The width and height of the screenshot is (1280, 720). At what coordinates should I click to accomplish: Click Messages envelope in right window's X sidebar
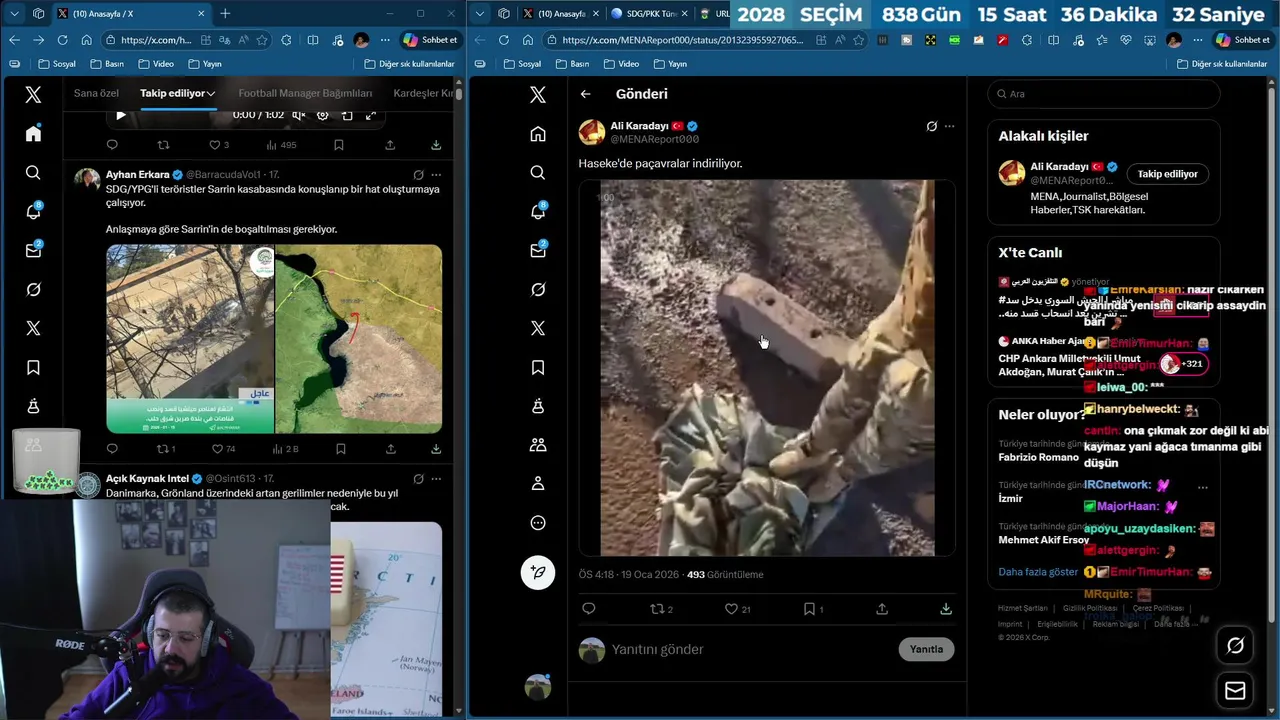pos(538,251)
